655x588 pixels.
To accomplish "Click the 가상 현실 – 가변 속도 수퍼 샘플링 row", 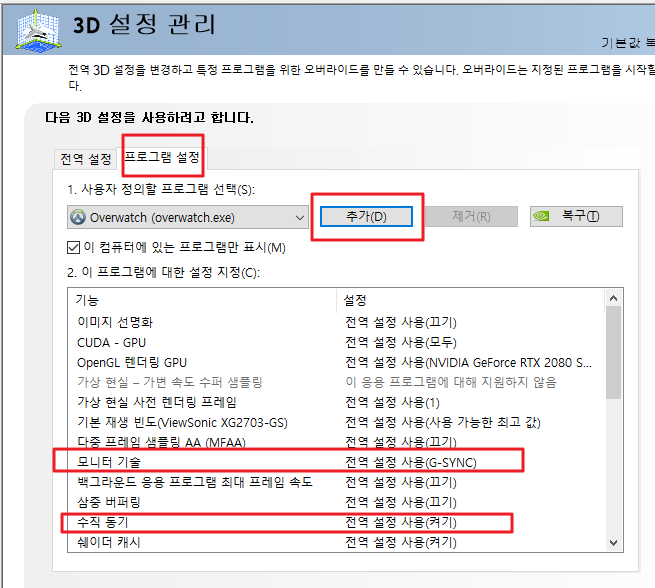I will [336, 382].
